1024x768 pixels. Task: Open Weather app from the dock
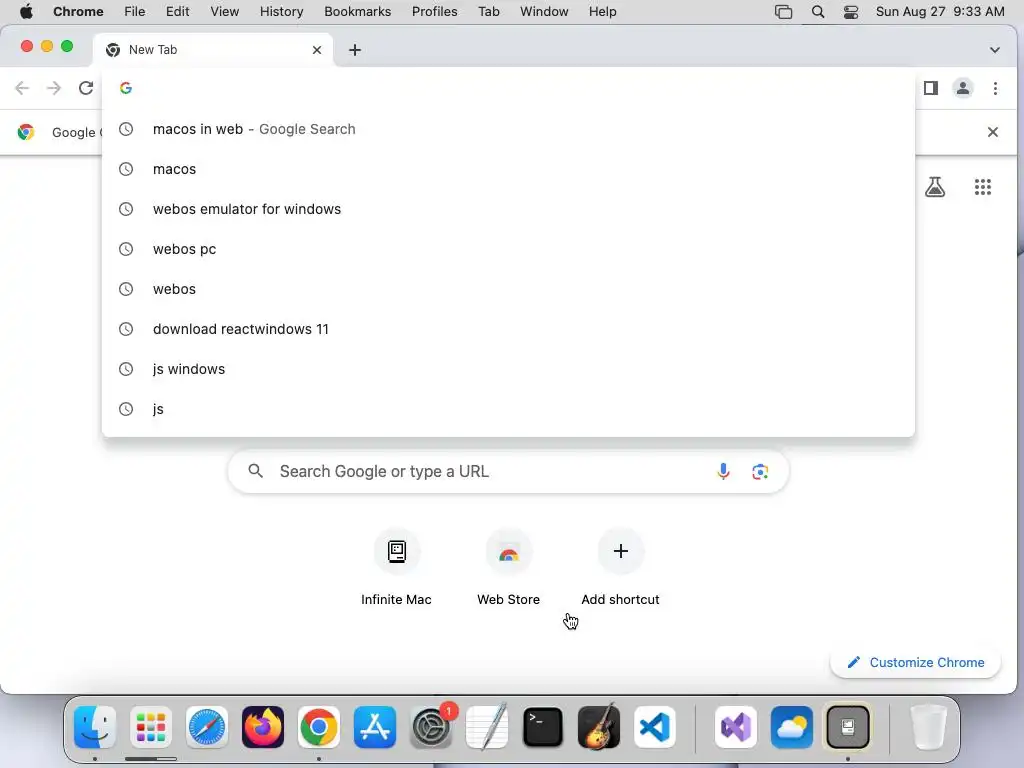(792, 727)
